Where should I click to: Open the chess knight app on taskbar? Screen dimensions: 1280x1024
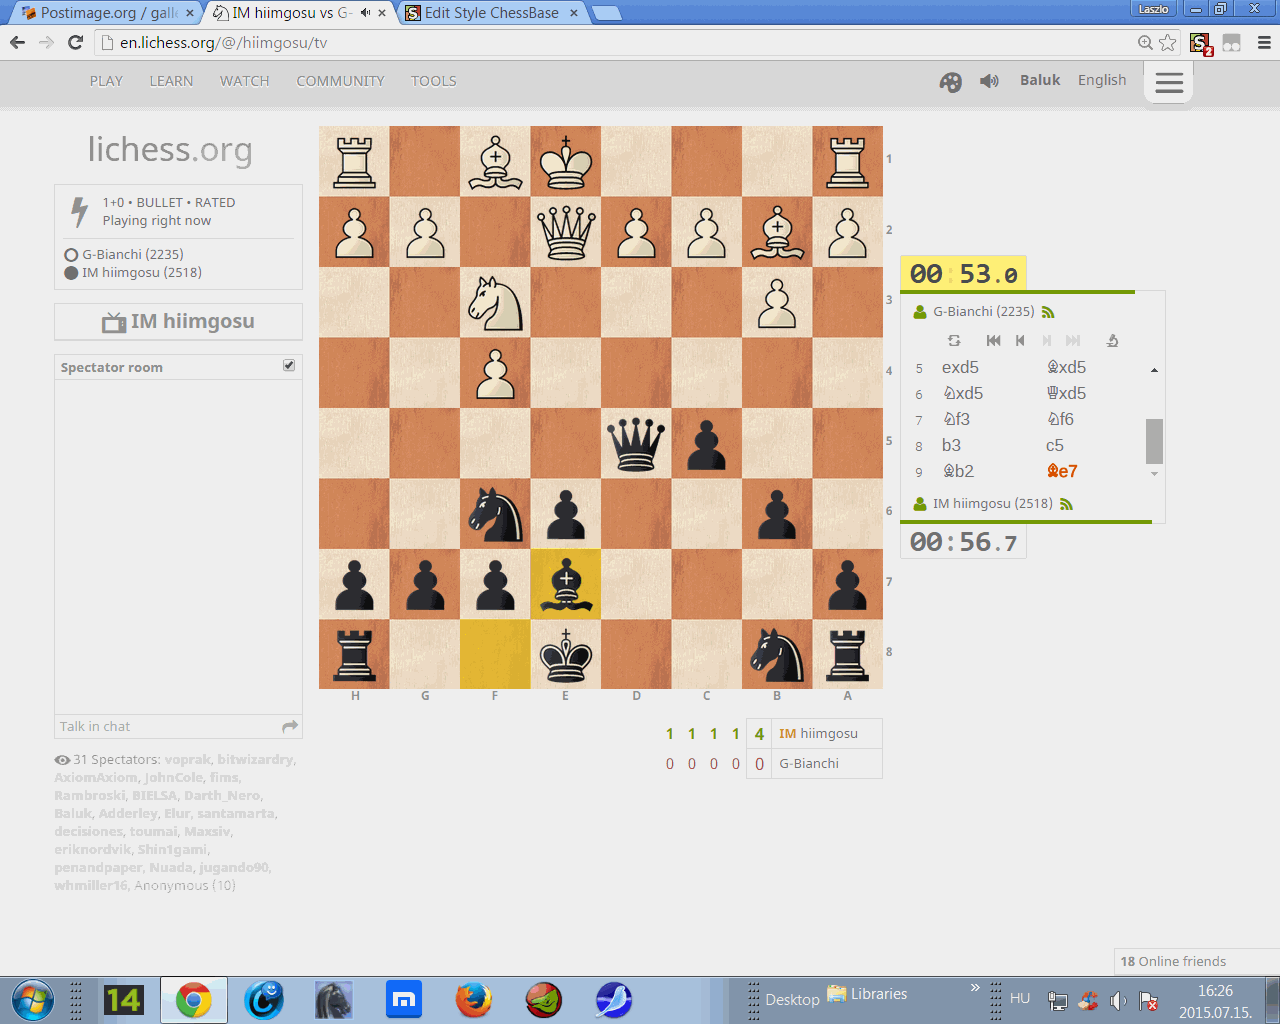[334, 1000]
